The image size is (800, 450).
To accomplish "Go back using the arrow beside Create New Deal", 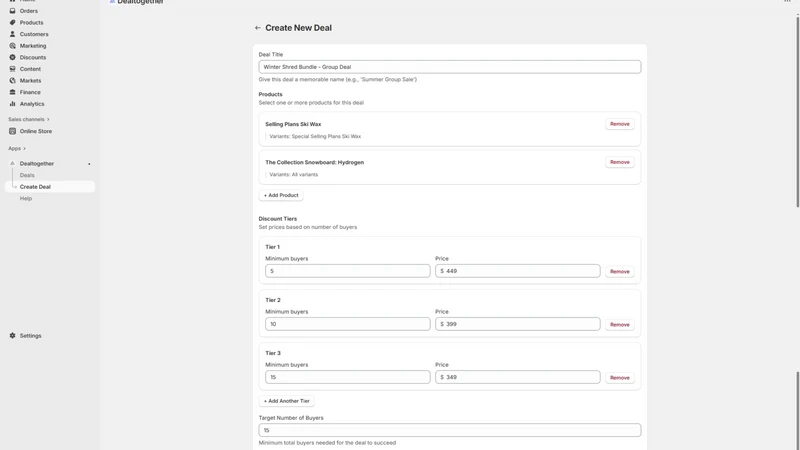I will coord(258,28).
